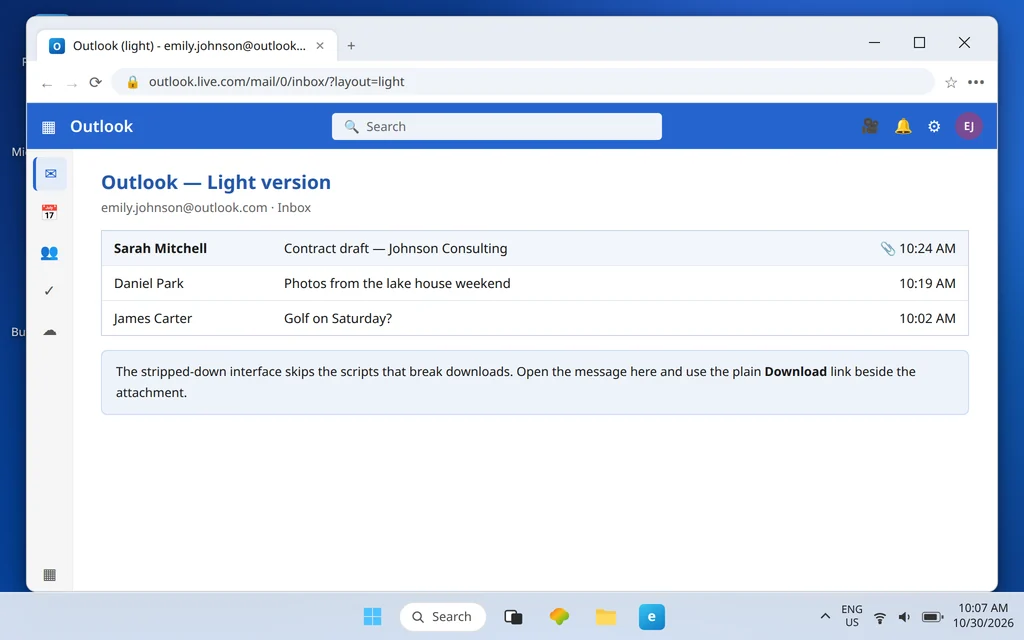Click the browser back arrow
Image resolution: width=1024 pixels, height=640 pixels.
(47, 84)
